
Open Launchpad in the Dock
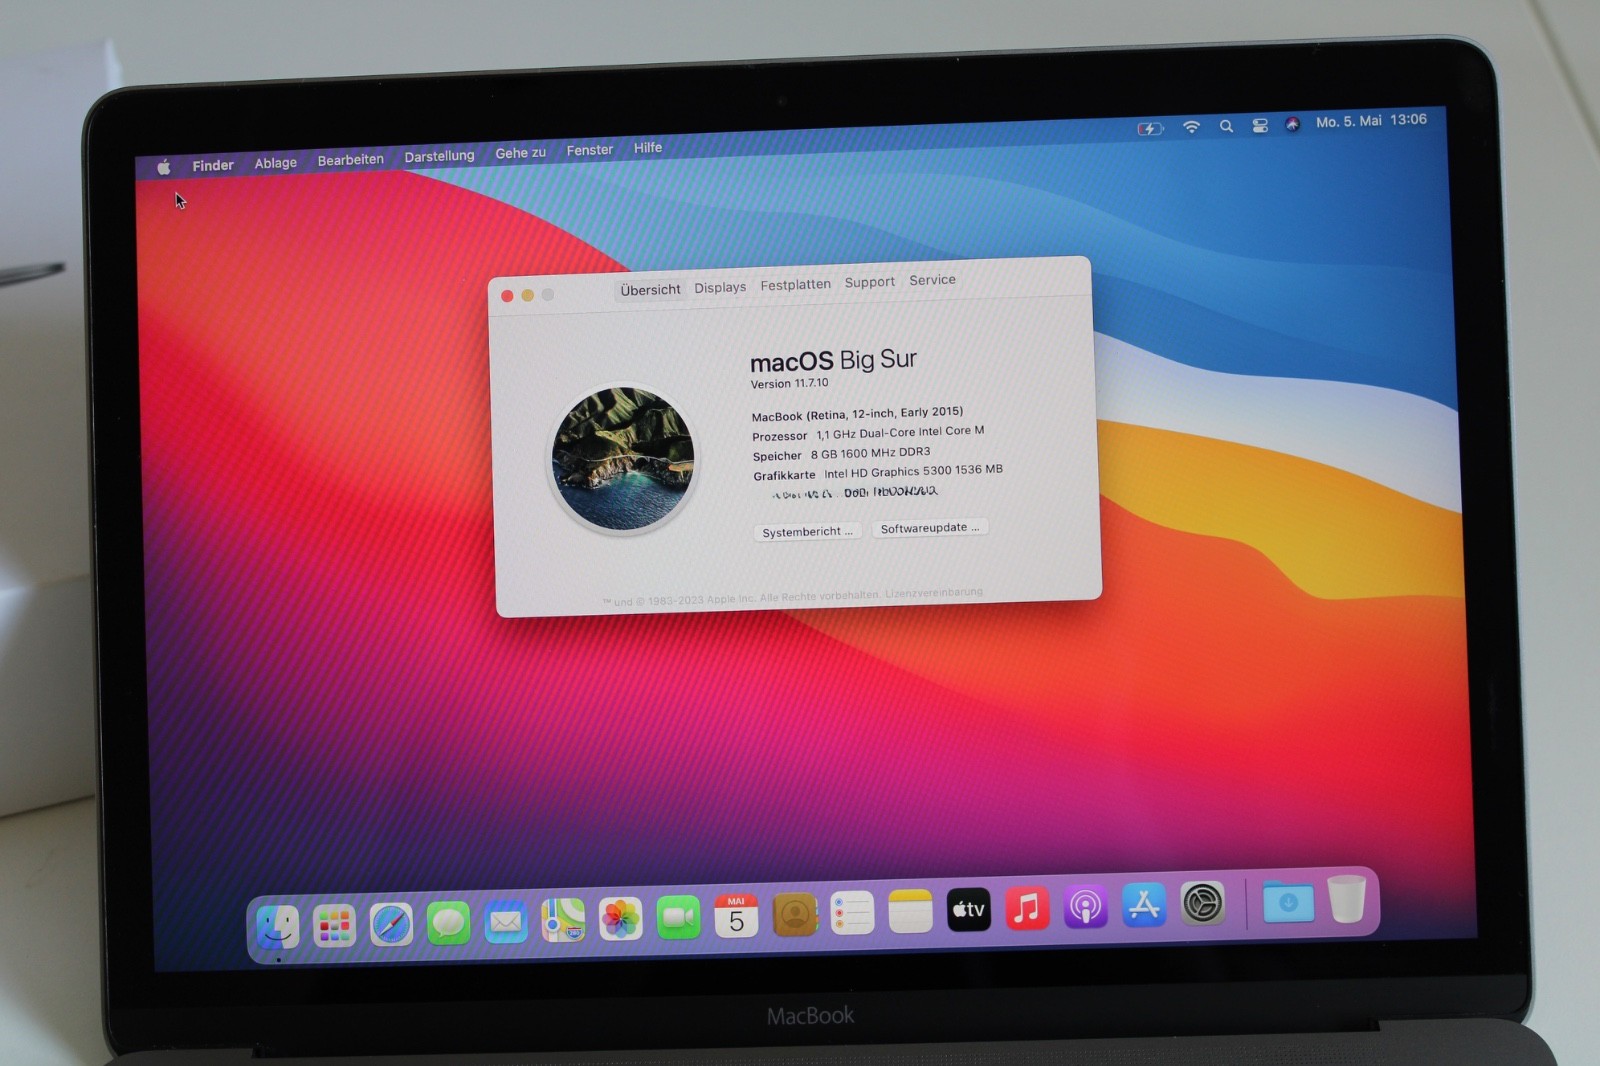[334, 925]
